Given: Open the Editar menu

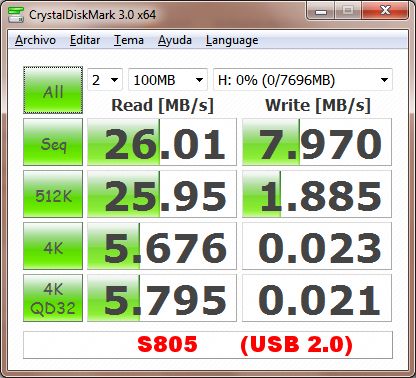Looking at the screenshot, I should [x=85, y=40].
